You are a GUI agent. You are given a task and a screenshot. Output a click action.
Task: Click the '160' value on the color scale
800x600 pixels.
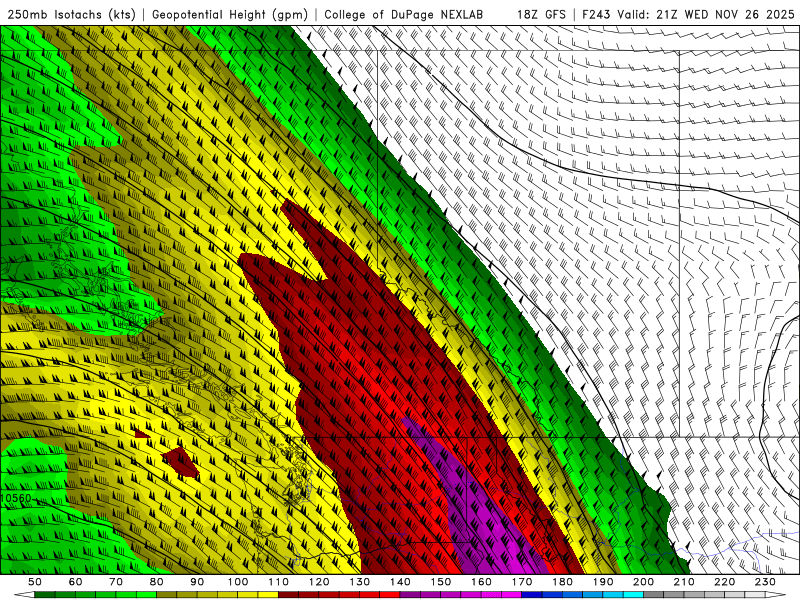tap(481, 582)
